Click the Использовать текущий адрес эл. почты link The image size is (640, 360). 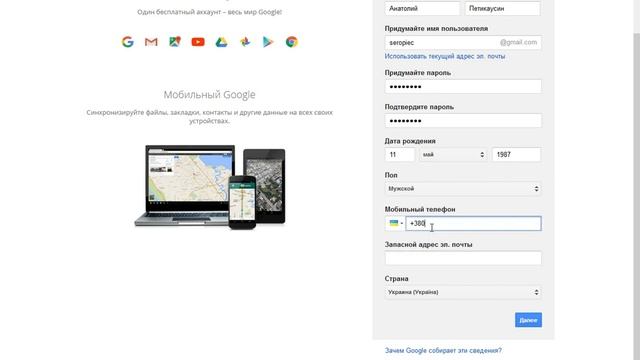(444, 56)
